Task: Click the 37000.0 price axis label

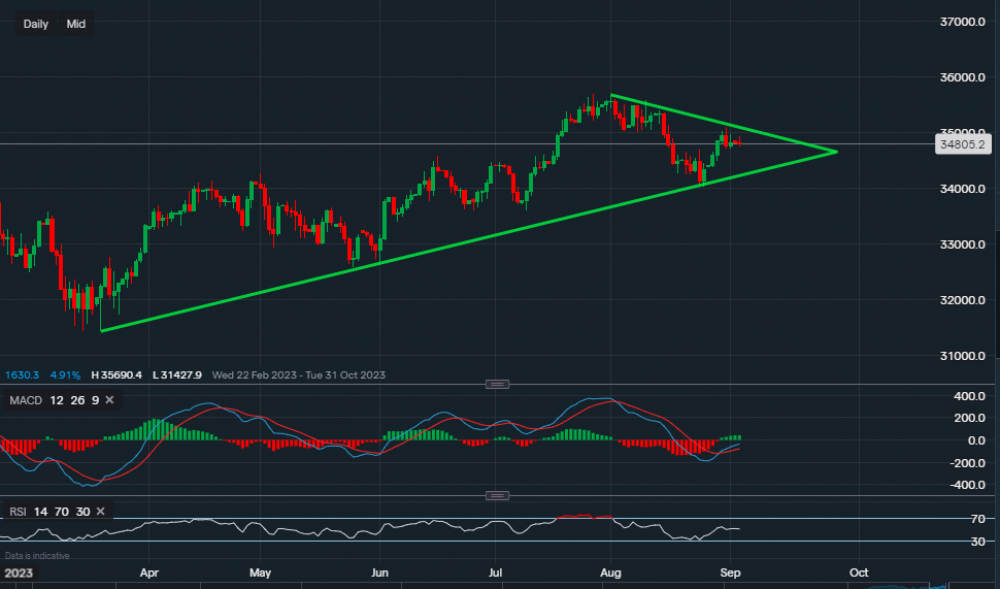Action: (964, 22)
